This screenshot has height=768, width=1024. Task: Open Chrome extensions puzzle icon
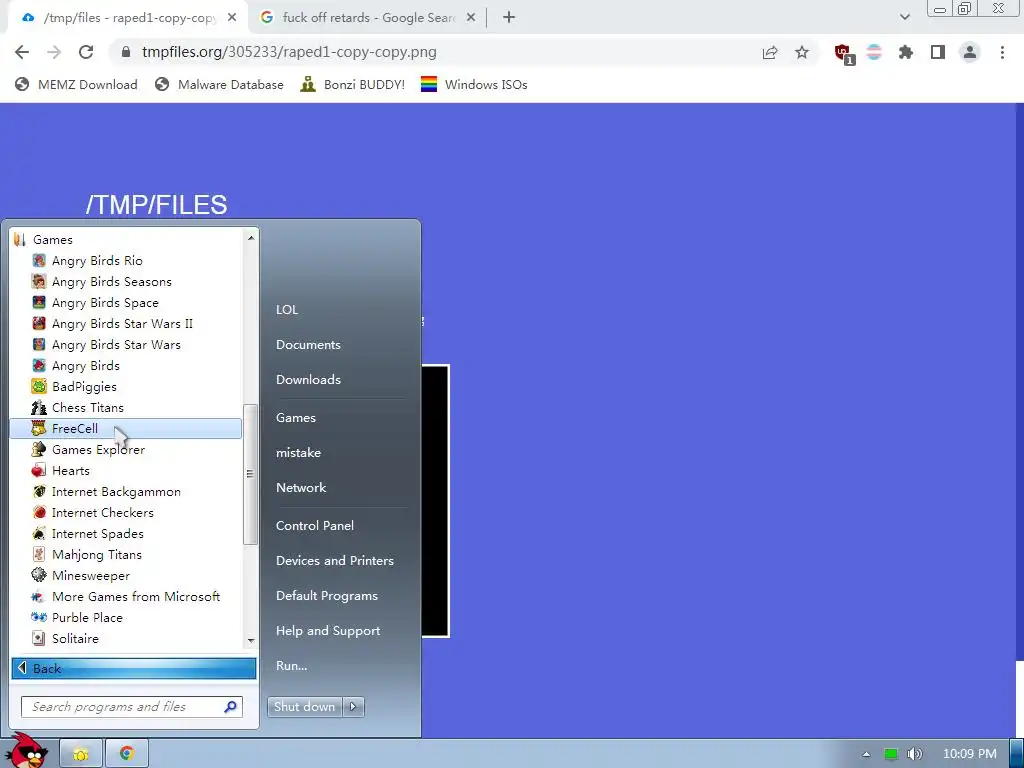point(906,52)
